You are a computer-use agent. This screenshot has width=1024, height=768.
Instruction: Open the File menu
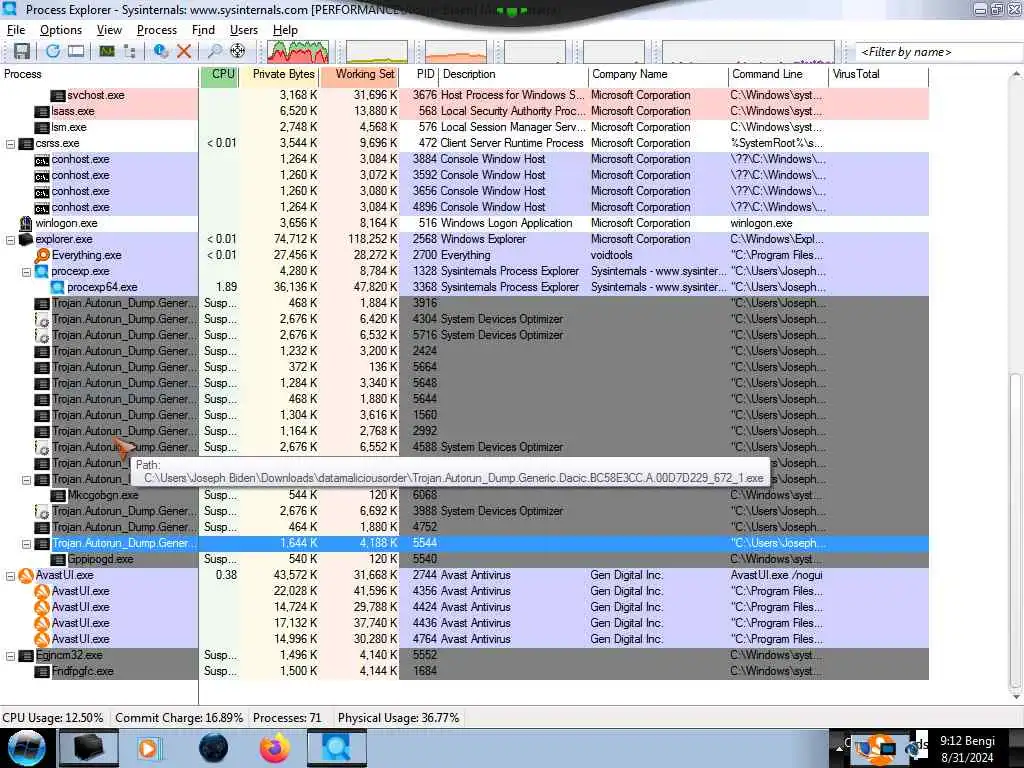[x=16, y=30]
